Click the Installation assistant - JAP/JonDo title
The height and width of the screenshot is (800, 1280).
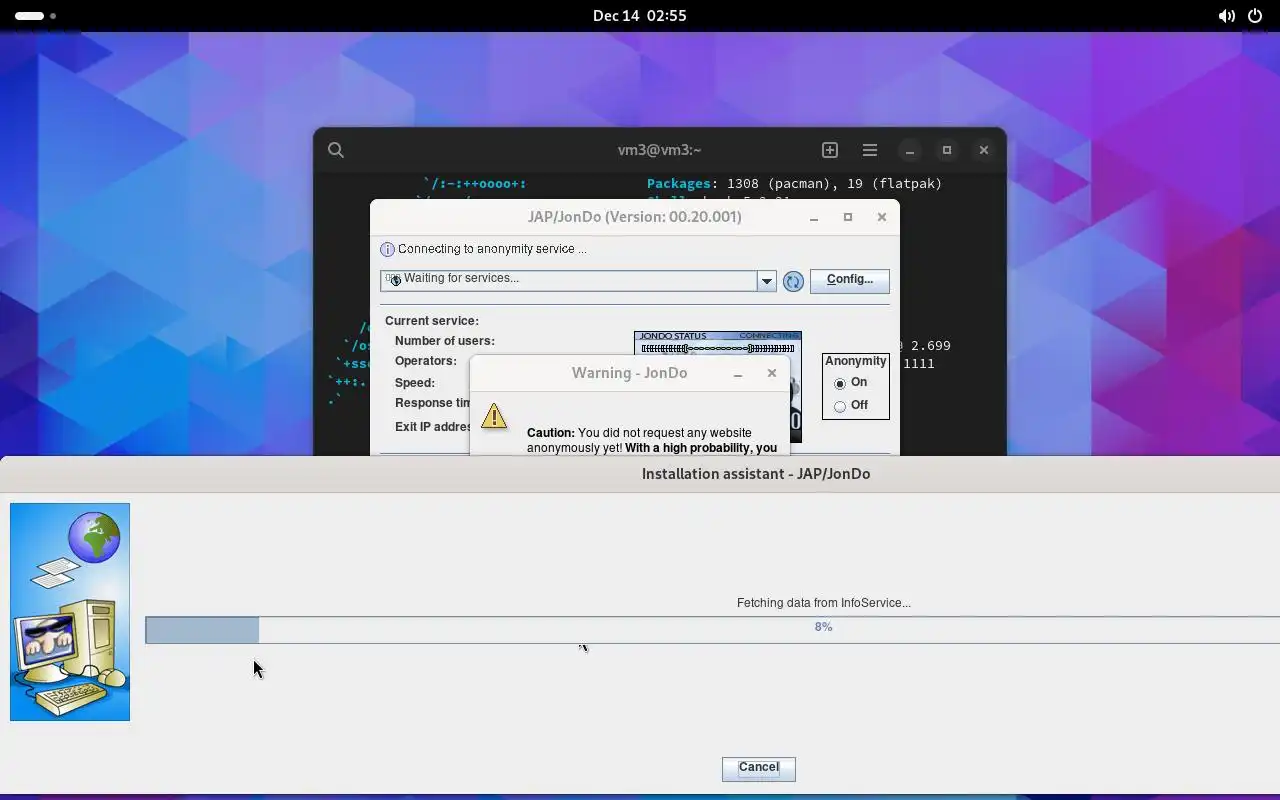[756, 474]
